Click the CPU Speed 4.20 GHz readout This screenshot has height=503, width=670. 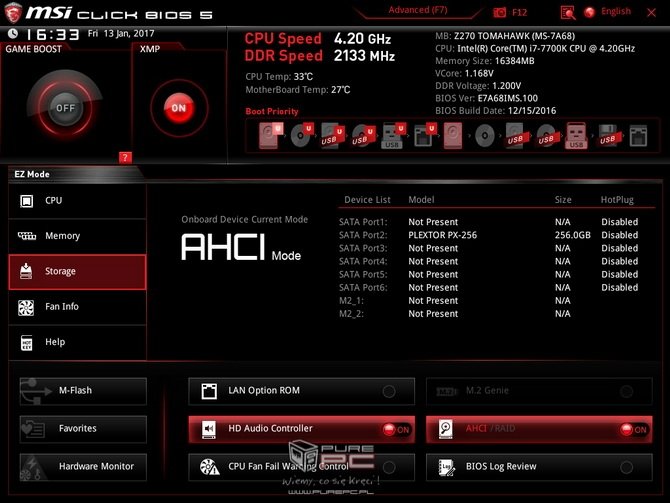tap(317, 39)
